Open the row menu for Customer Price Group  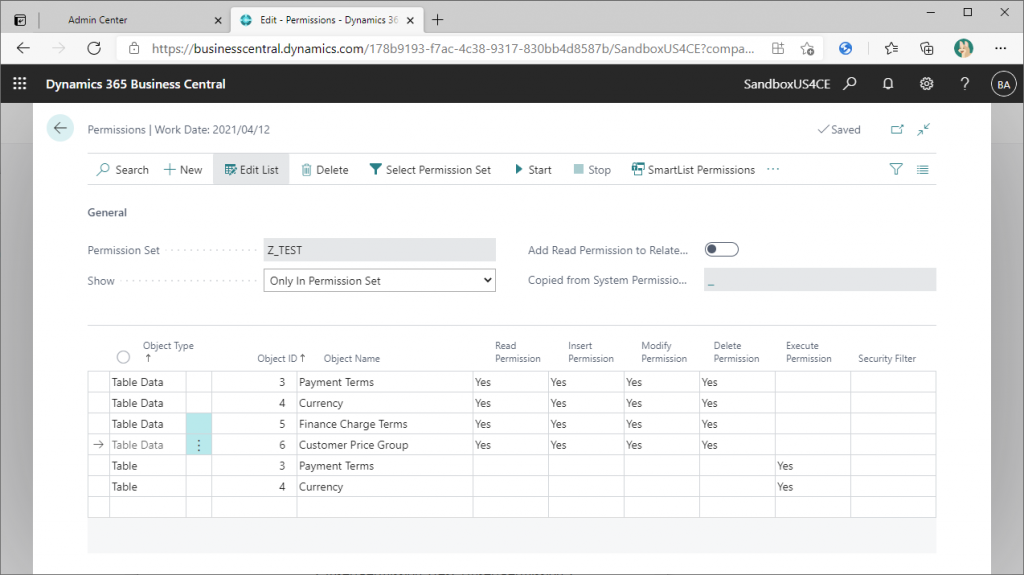pos(199,445)
